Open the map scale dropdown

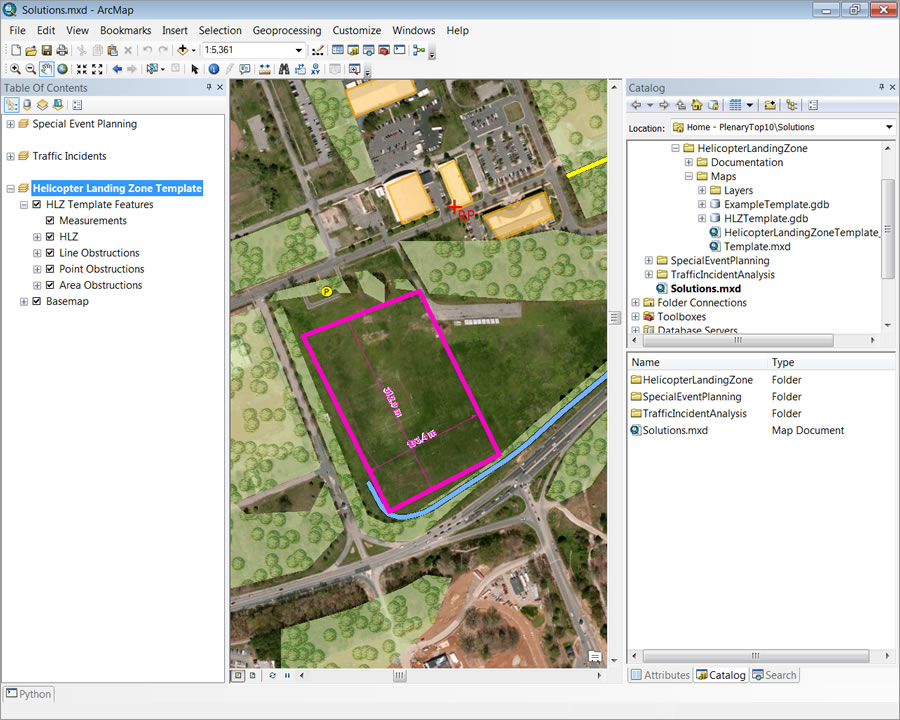point(298,50)
